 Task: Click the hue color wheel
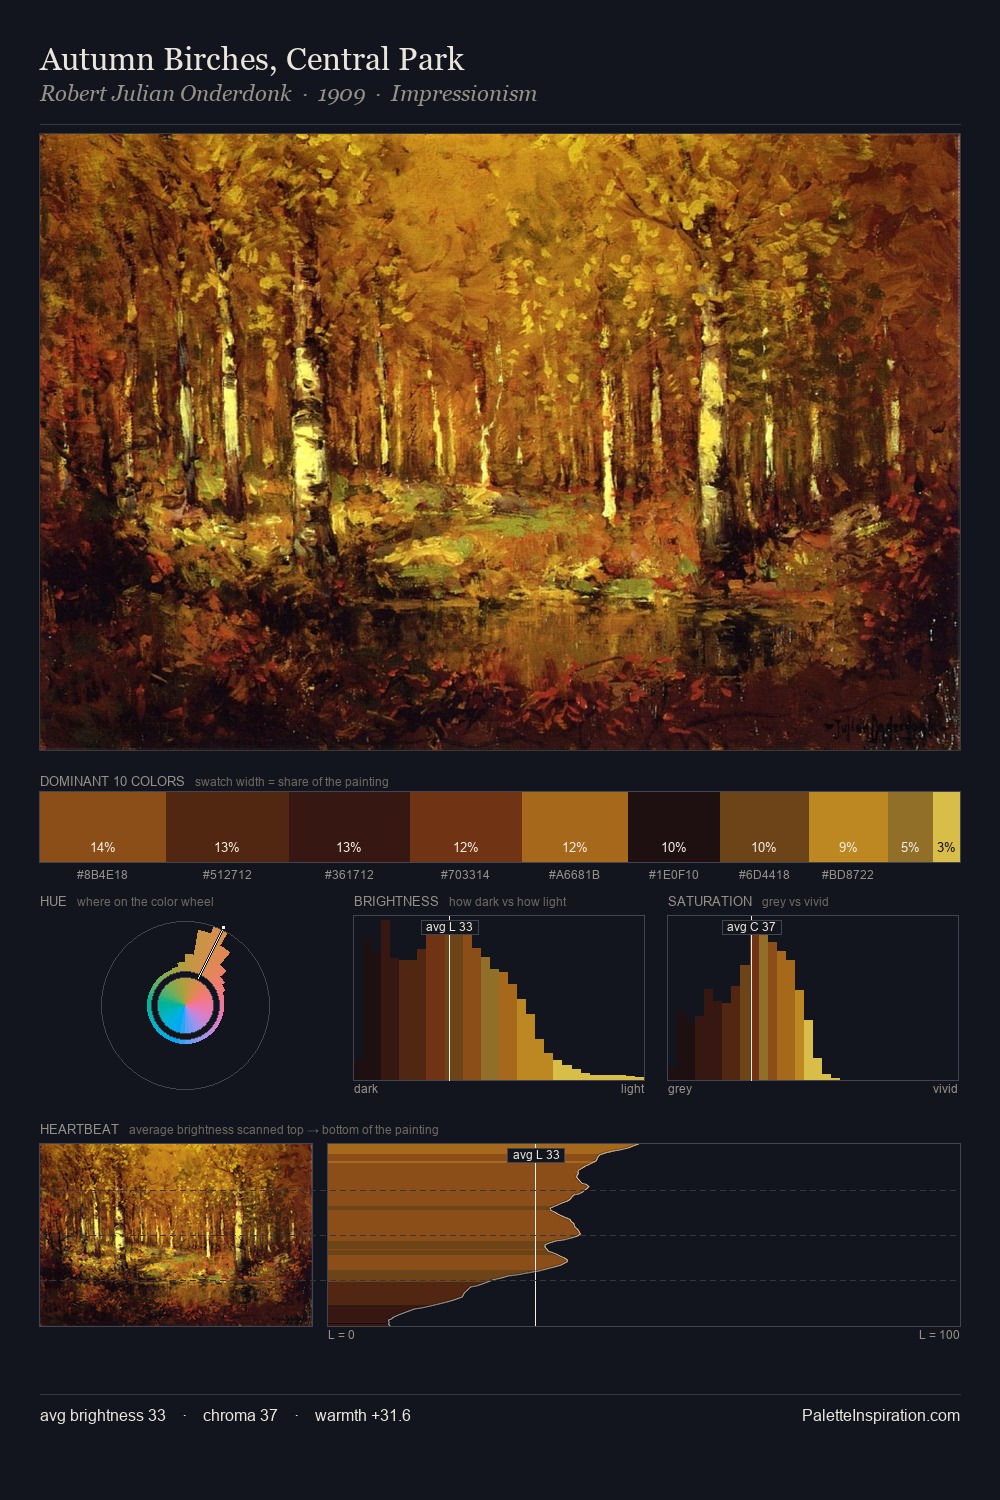pyautogui.click(x=185, y=1005)
